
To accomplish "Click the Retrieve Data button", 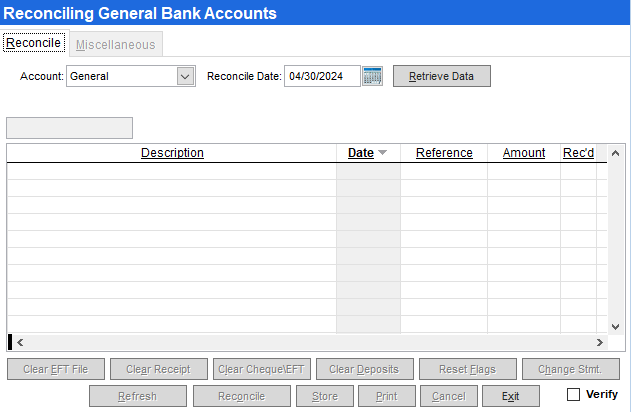I will 441,76.
